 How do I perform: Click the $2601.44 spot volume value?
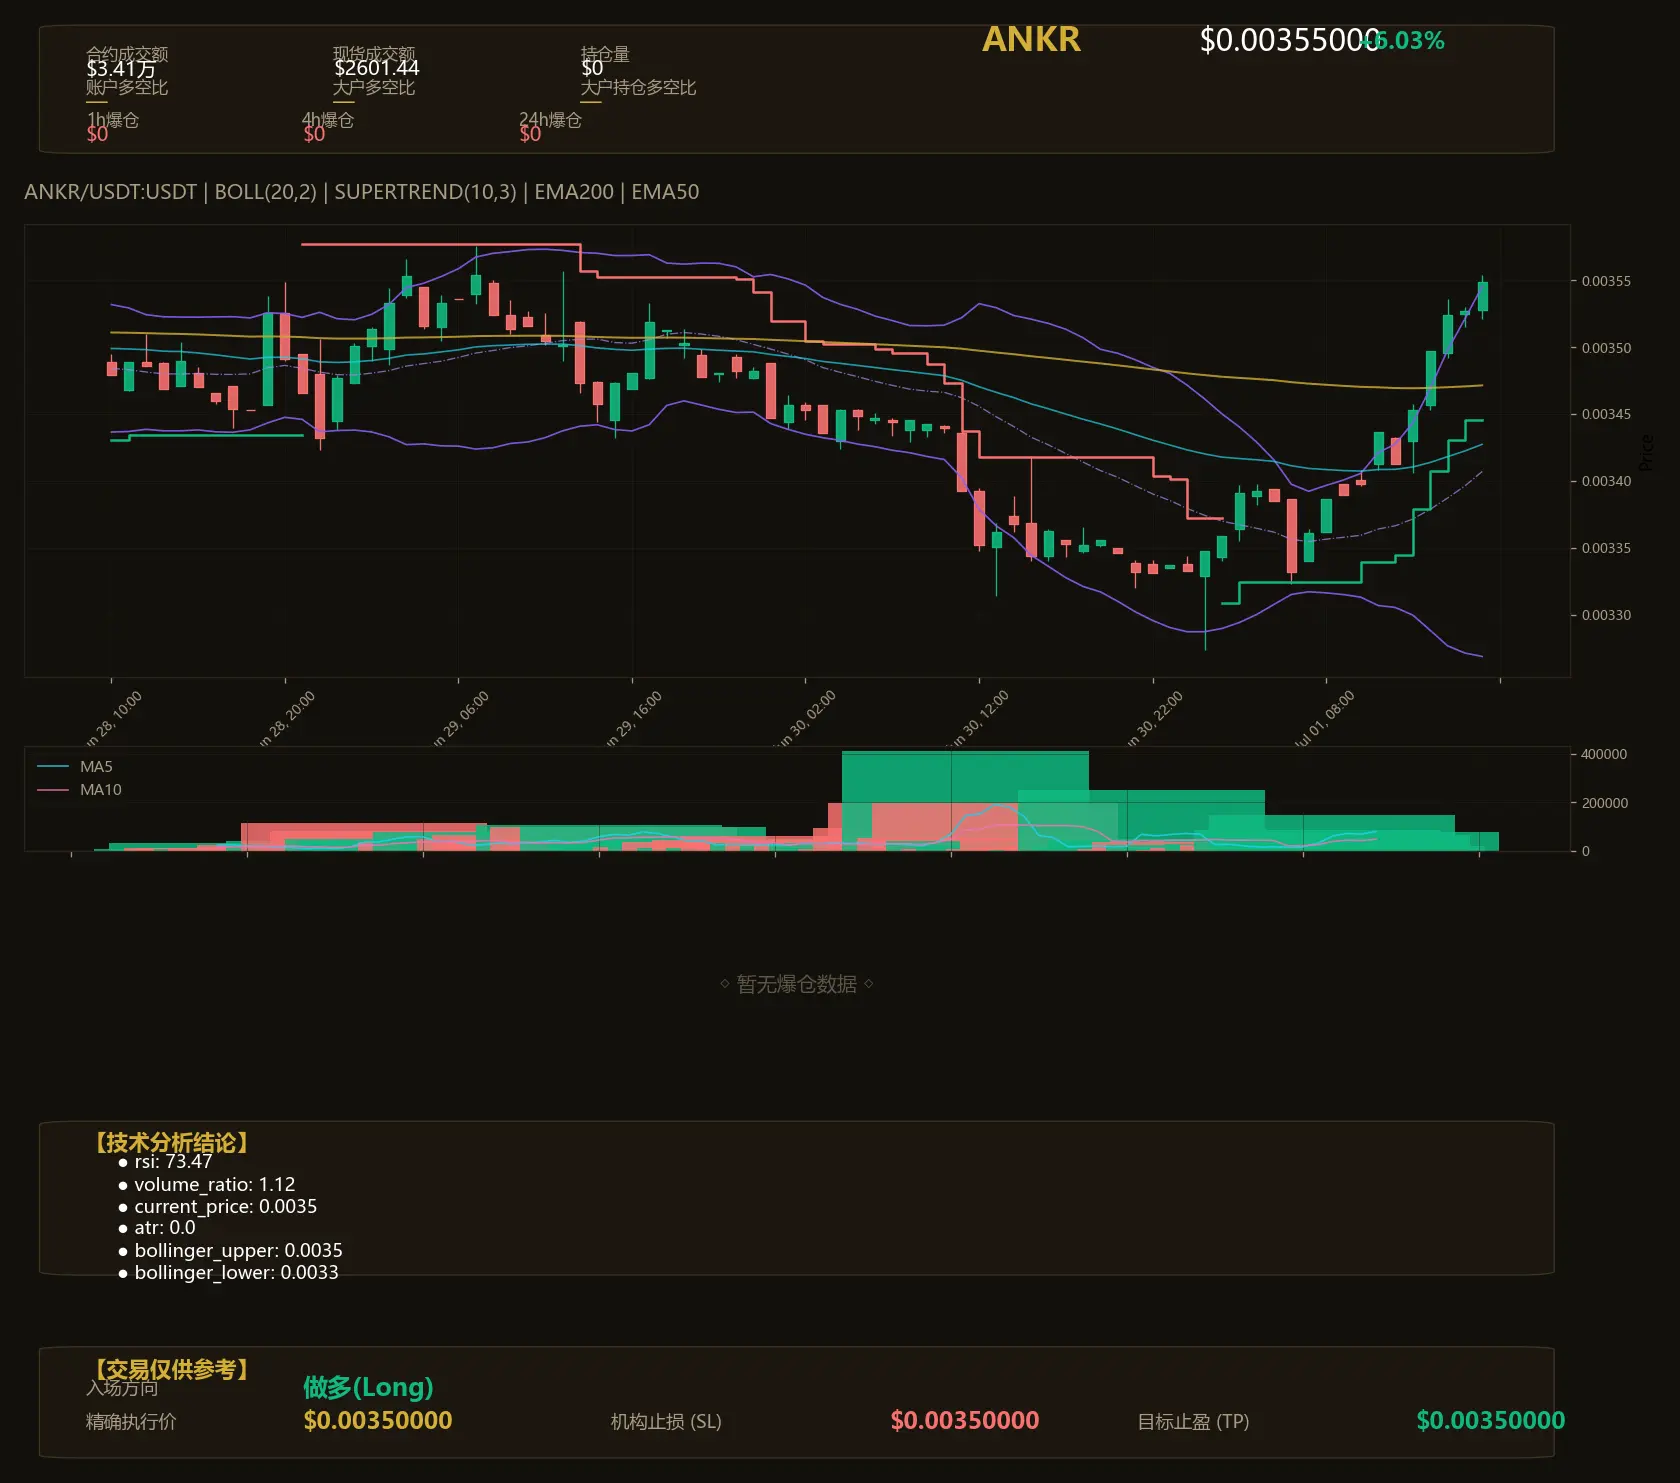(377, 68)
